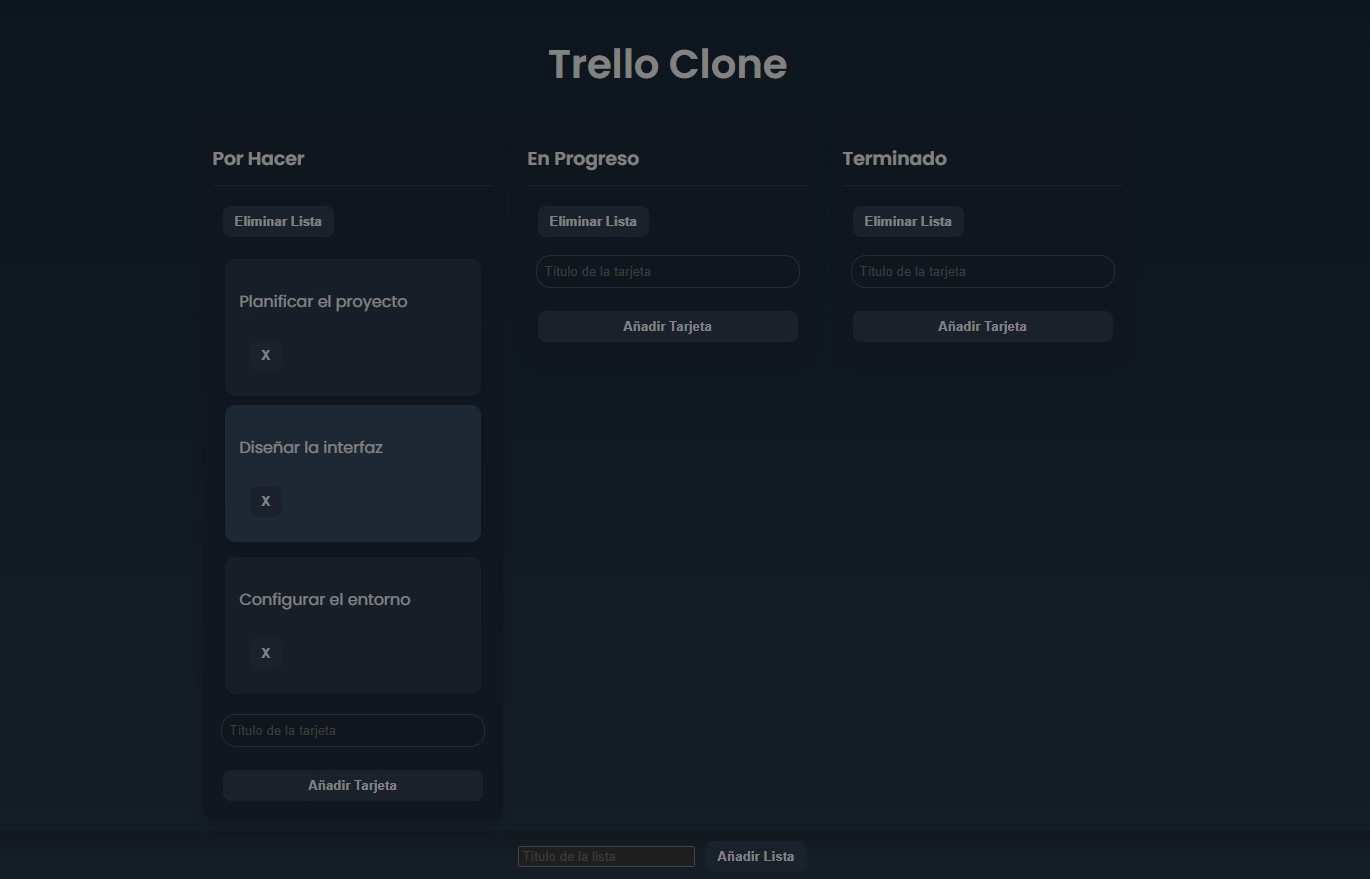Click the 'Por Hacer' list header
The height and width of the screenshot is (879, 1370).
pos(258,158)
